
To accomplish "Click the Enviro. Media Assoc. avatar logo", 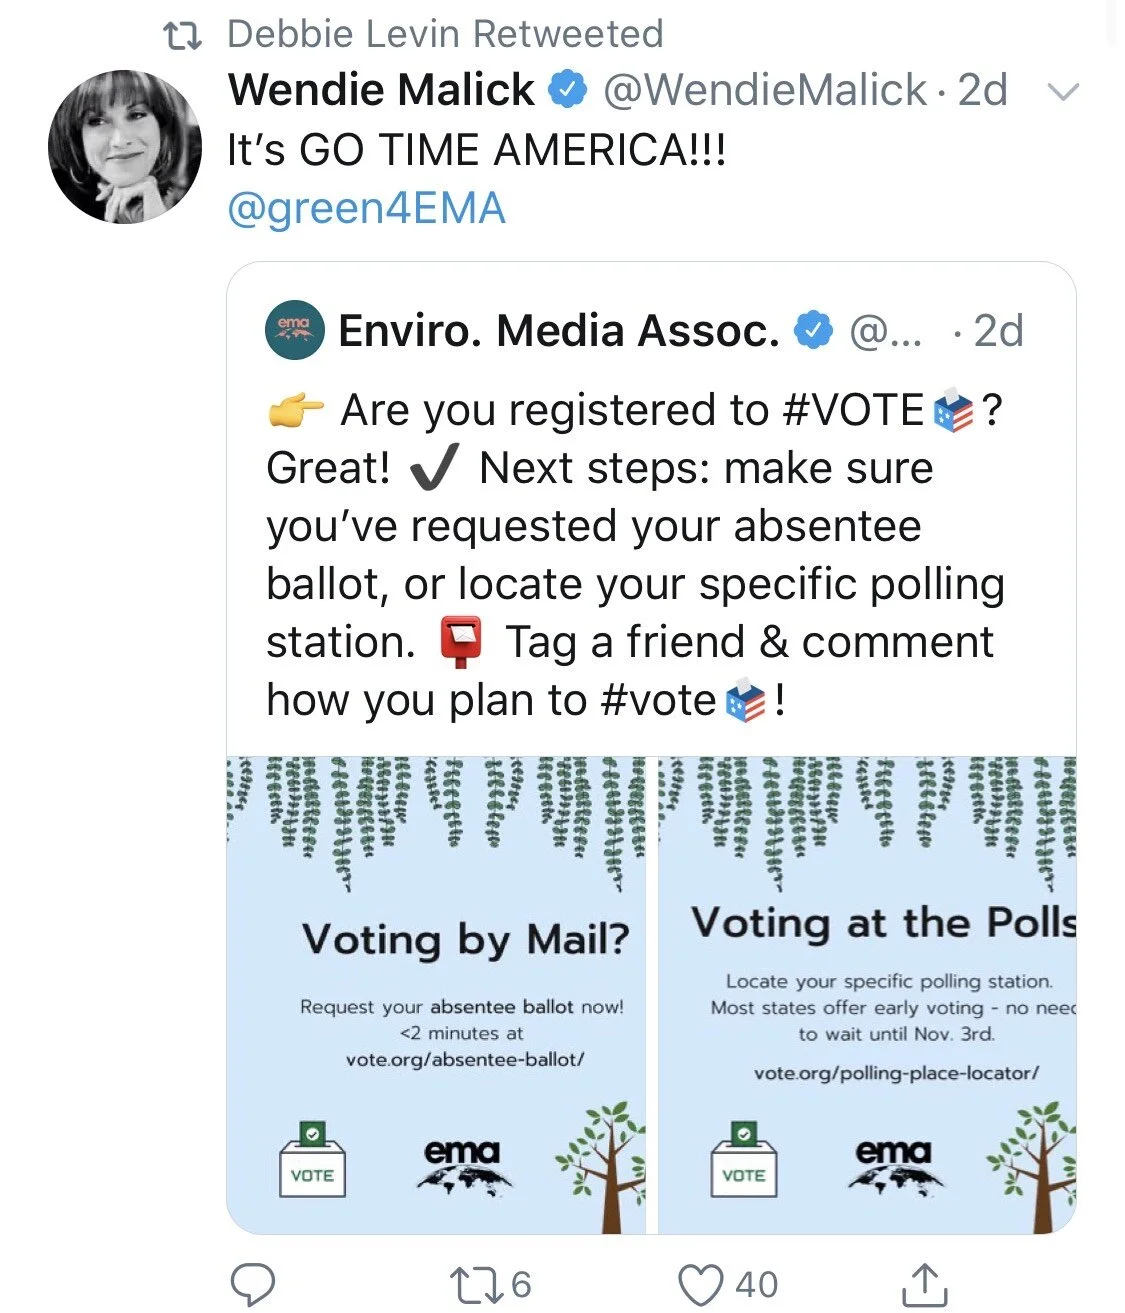I will [295, 330].
